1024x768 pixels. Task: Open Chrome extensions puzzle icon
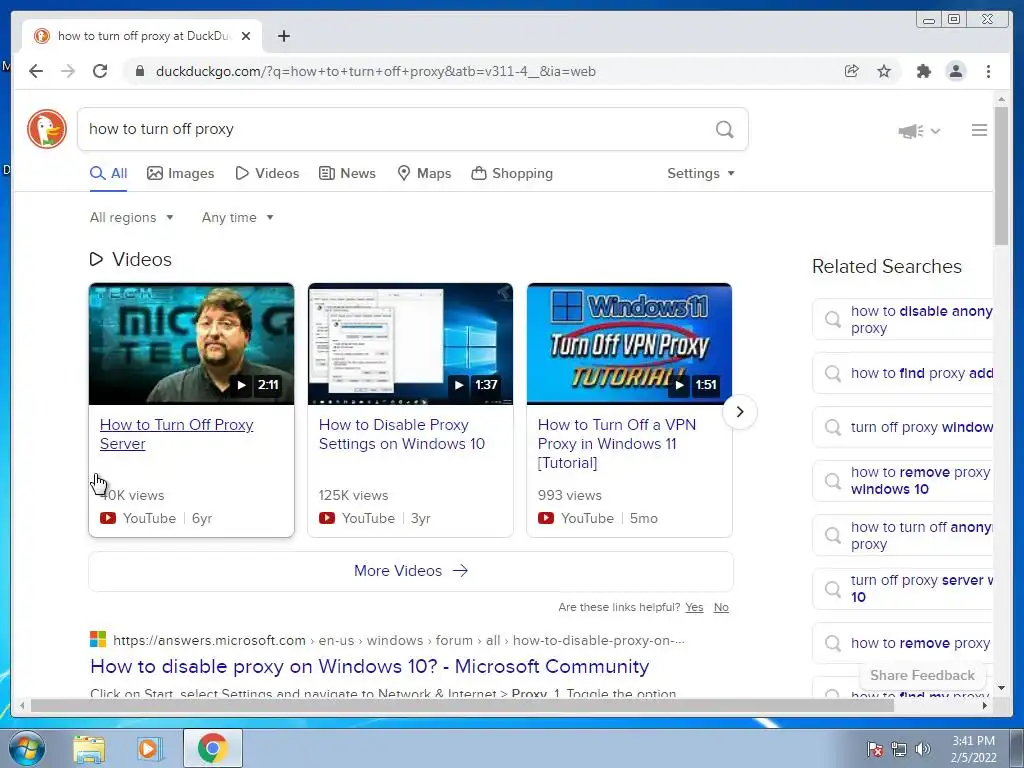pos(923,71)
